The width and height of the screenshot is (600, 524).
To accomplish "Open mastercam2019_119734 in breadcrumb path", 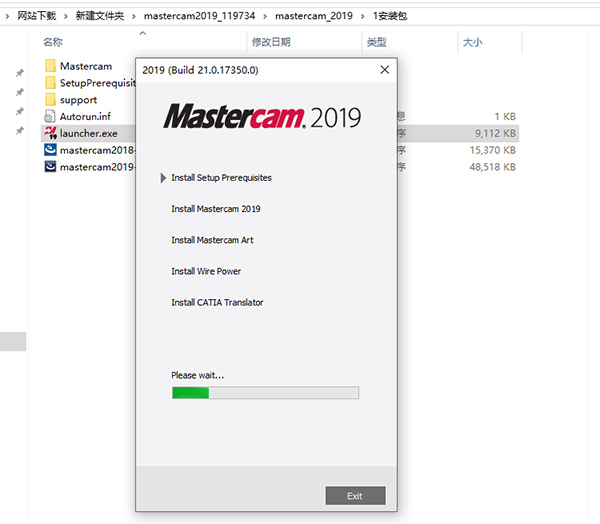I will pos(199,16).
